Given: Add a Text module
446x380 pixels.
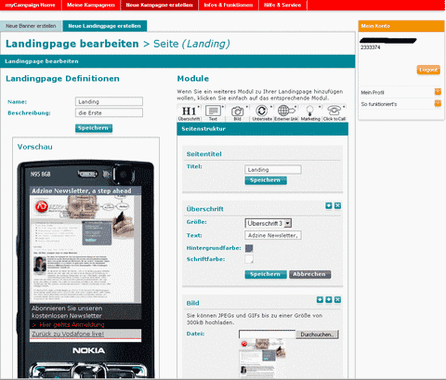Looking at the screenshot, I should point(213,113).
